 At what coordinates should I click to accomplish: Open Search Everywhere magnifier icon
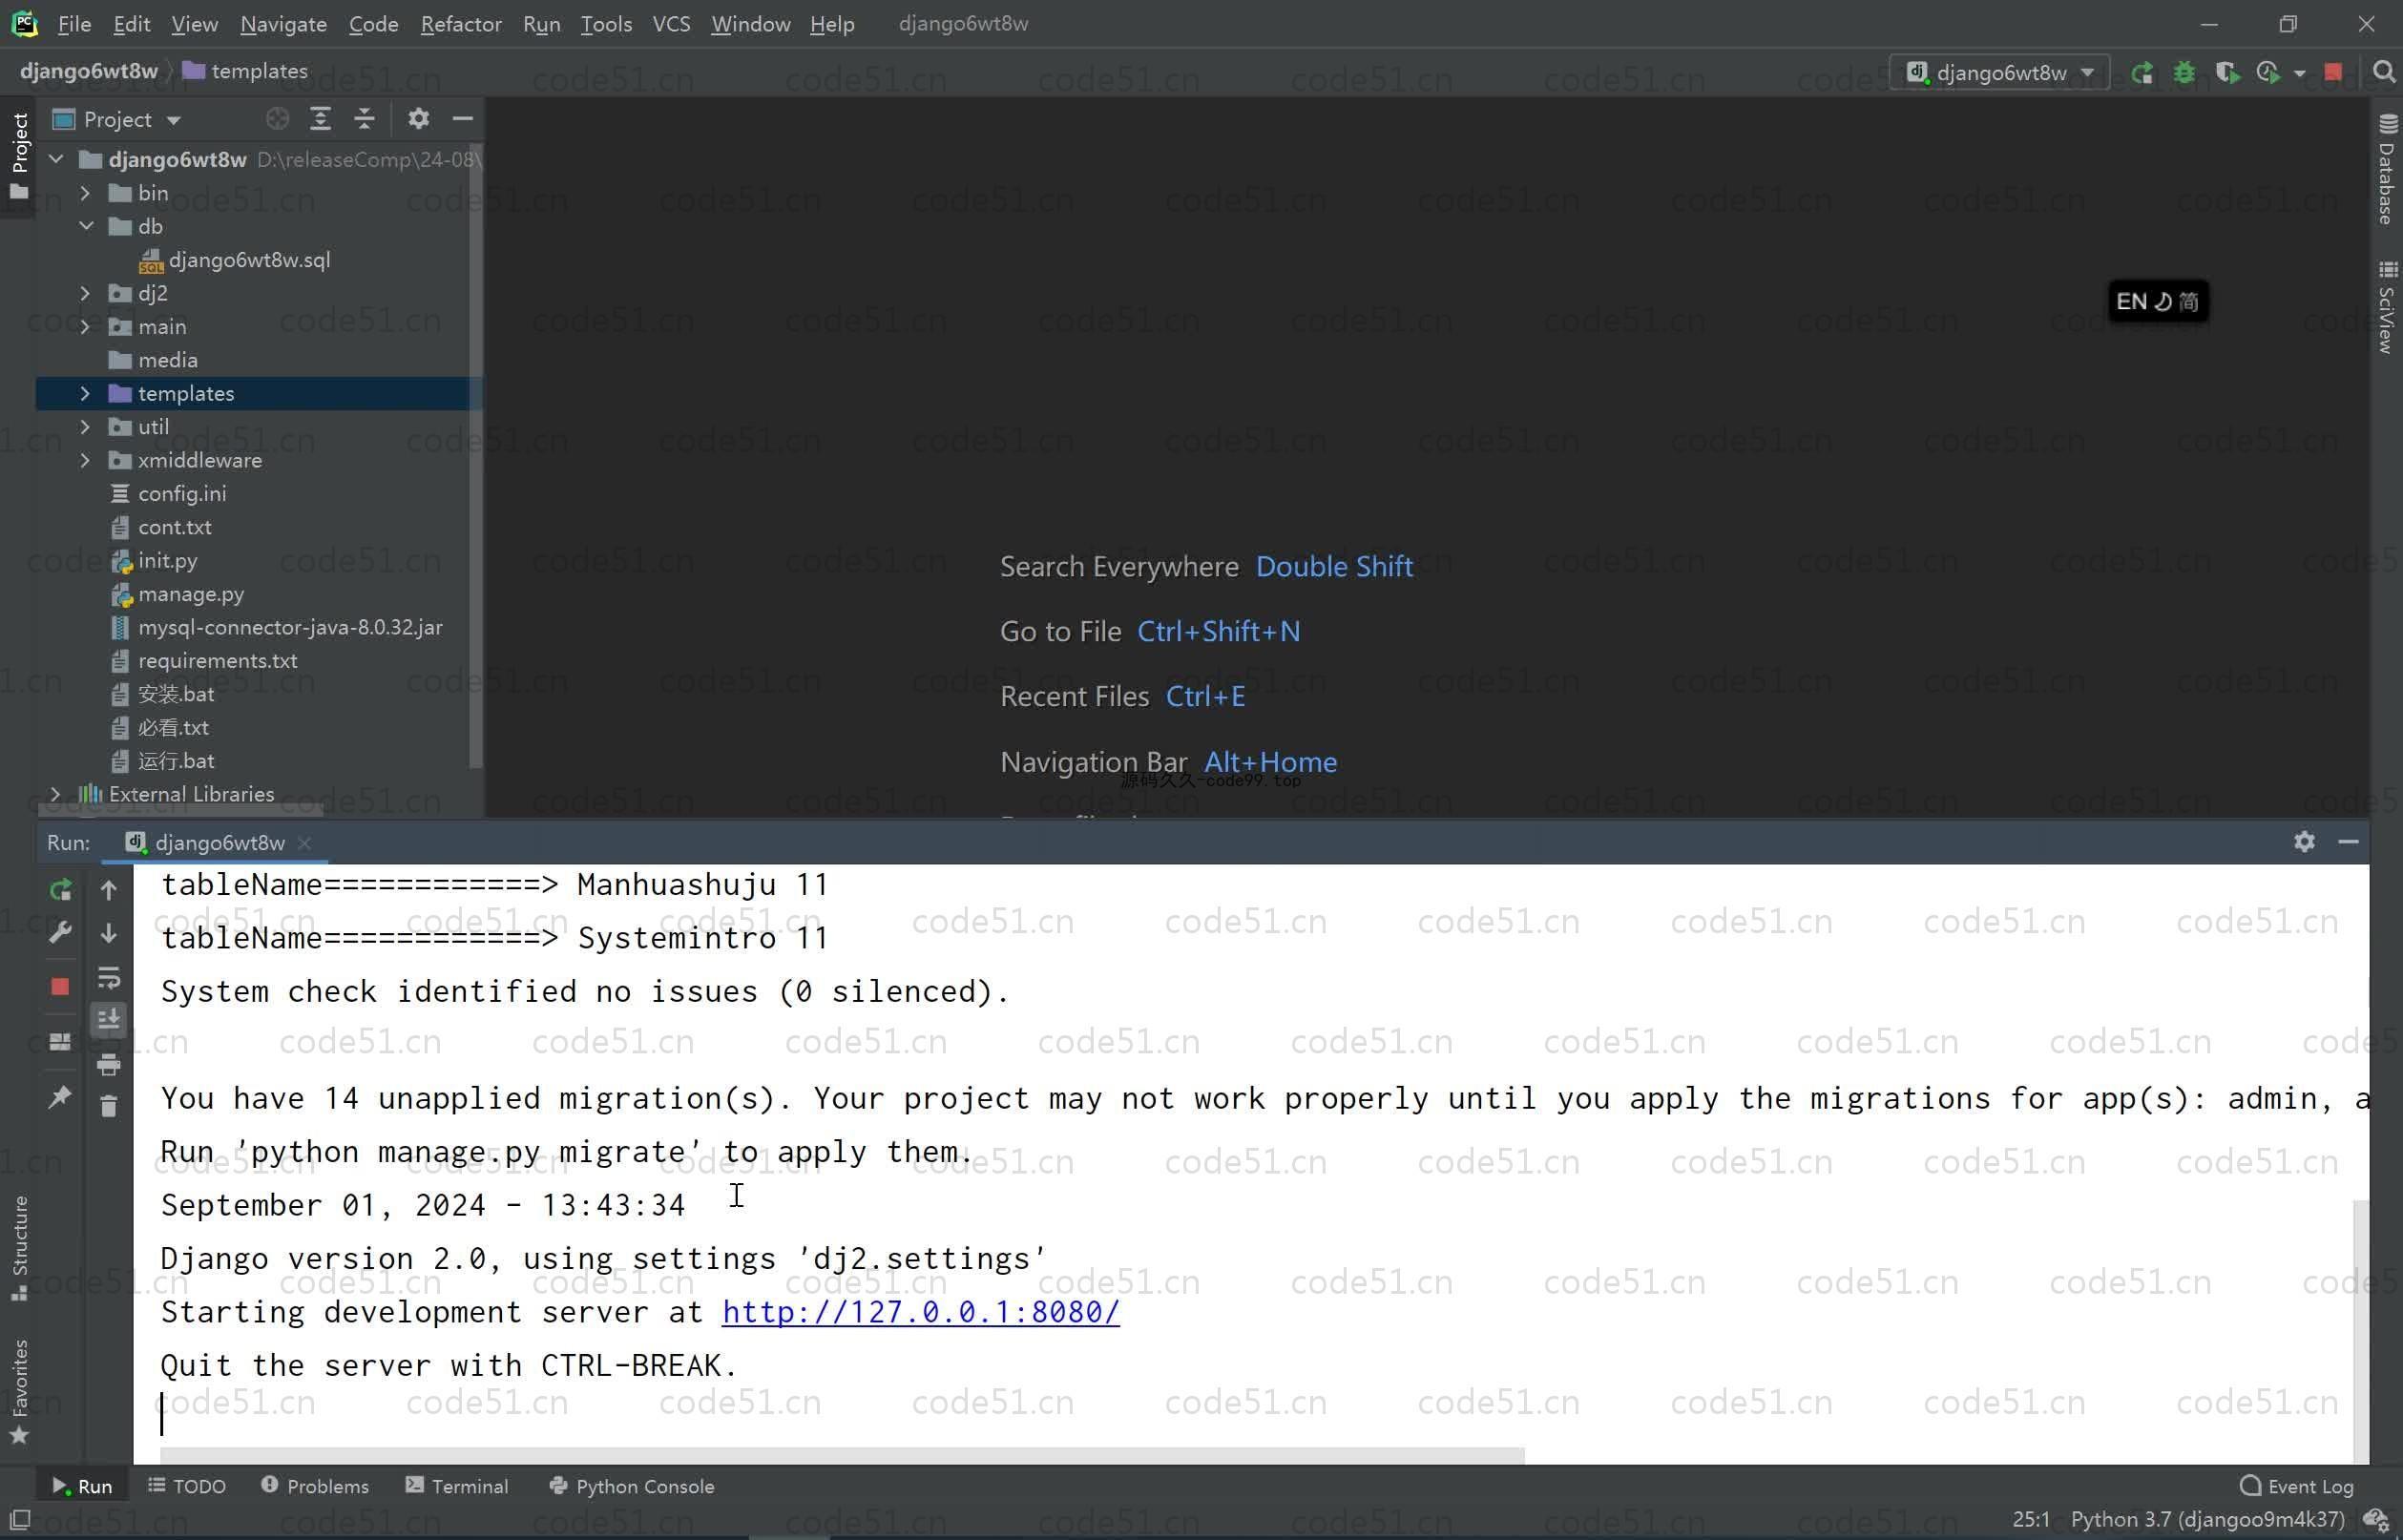(x=2383, y=72)
